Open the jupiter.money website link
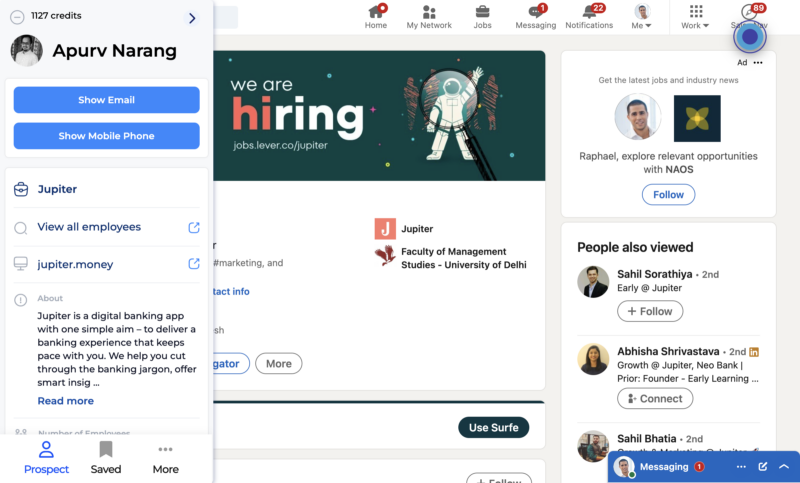This screenshot has height=483, width=800. coord(75,264)
